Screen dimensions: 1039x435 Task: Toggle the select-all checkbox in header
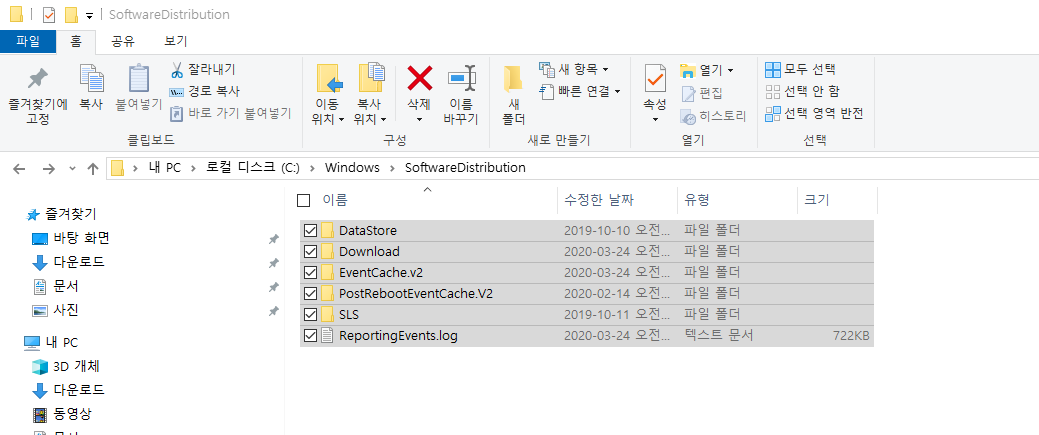coord(303,200)
